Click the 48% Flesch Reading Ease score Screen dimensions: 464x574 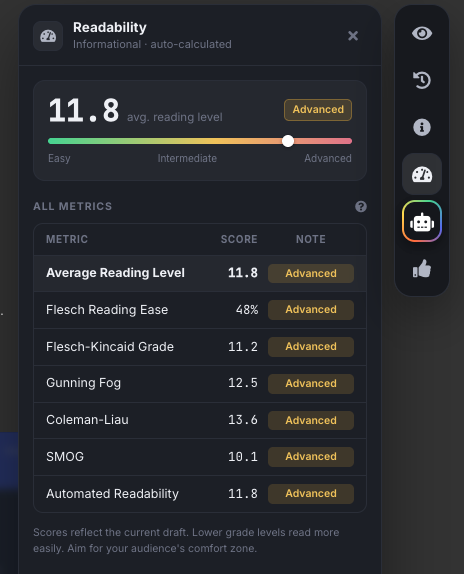coord(247,310)
